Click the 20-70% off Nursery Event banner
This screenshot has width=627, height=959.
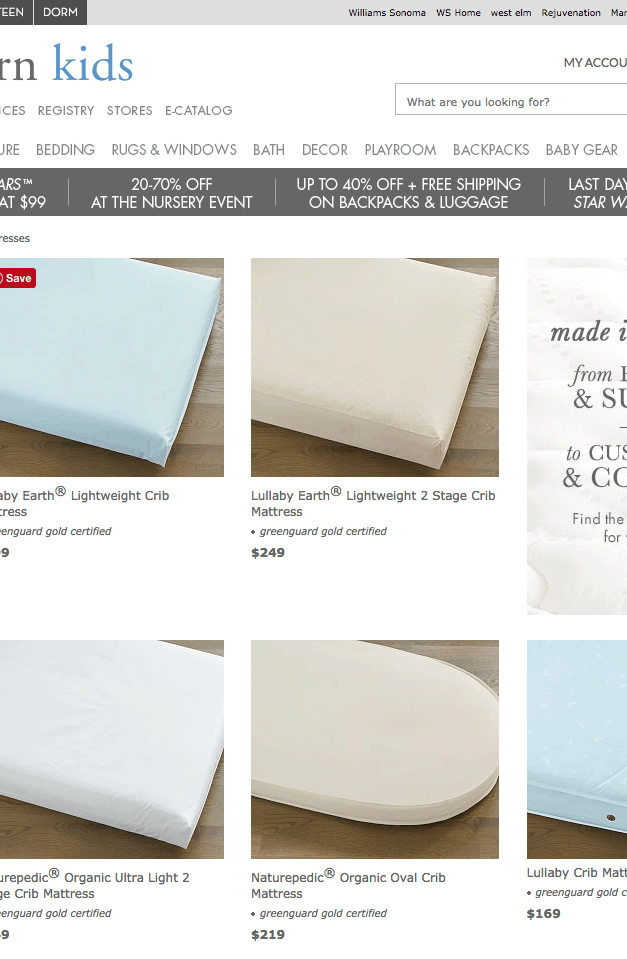point(172,193)
